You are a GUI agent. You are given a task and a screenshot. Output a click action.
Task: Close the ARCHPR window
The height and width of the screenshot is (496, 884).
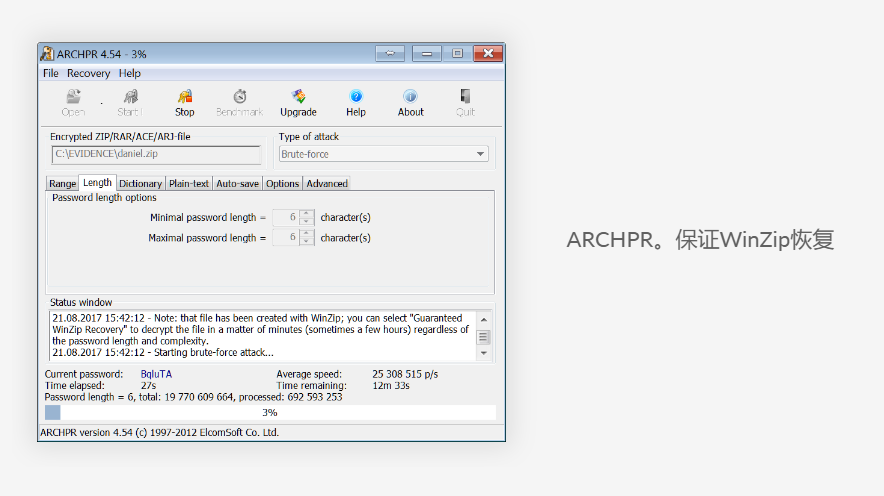tap(488, 53)
